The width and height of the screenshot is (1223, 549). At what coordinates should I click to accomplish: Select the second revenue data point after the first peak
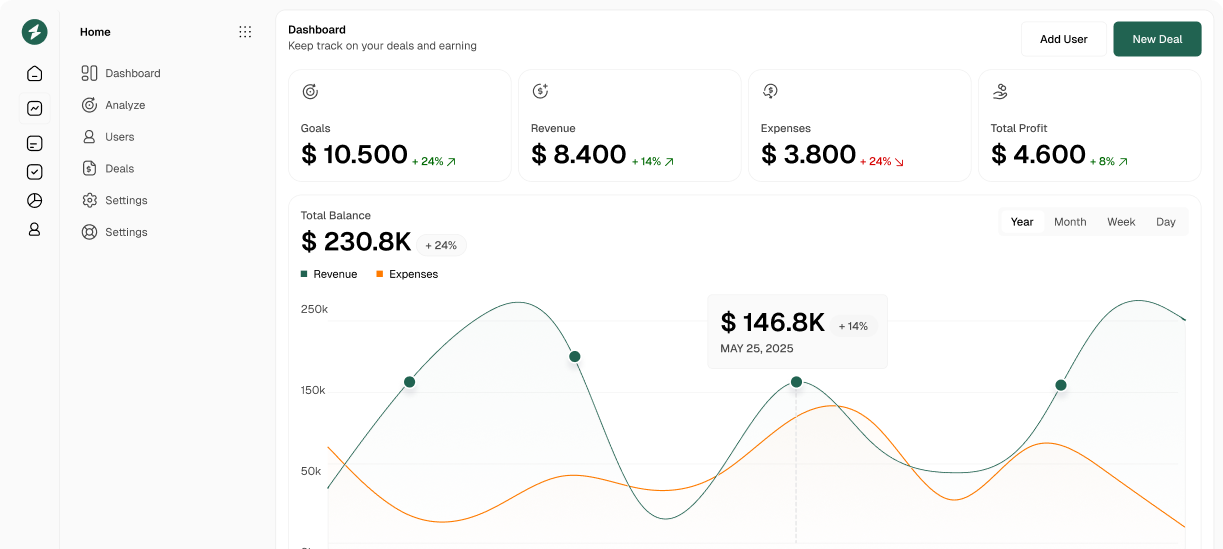point(575,356)
